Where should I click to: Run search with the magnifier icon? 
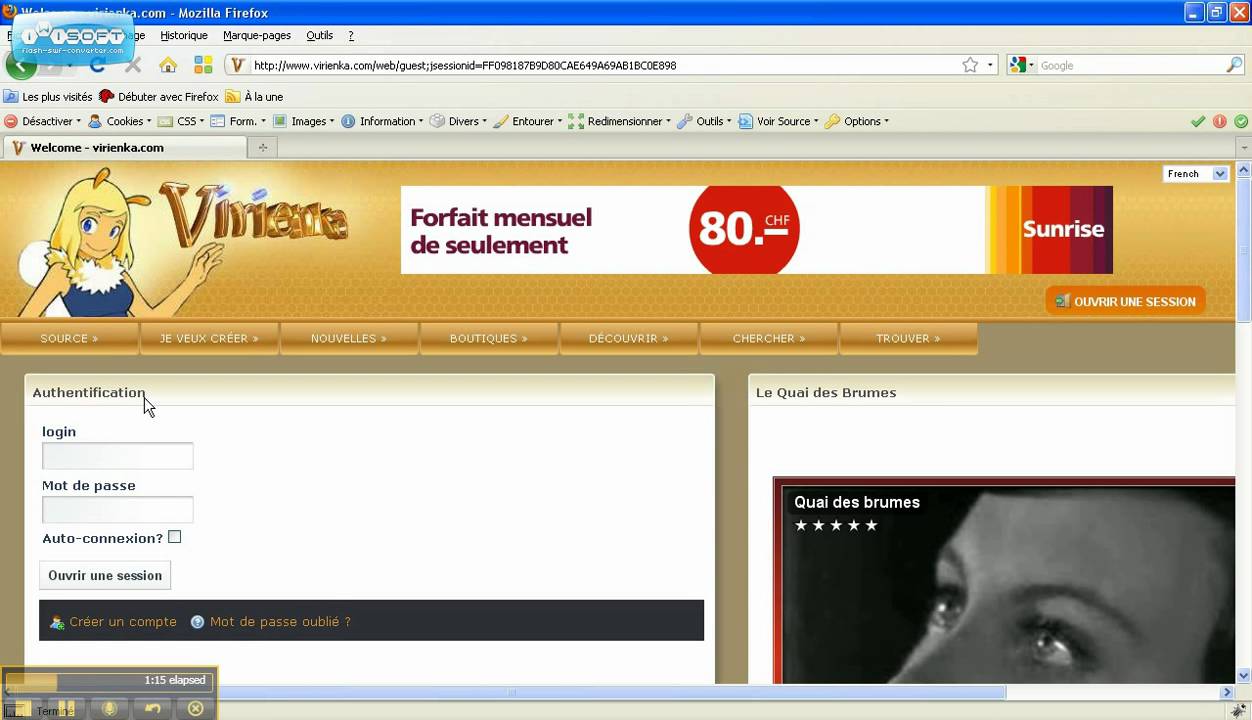click(x=1234, y=65)
